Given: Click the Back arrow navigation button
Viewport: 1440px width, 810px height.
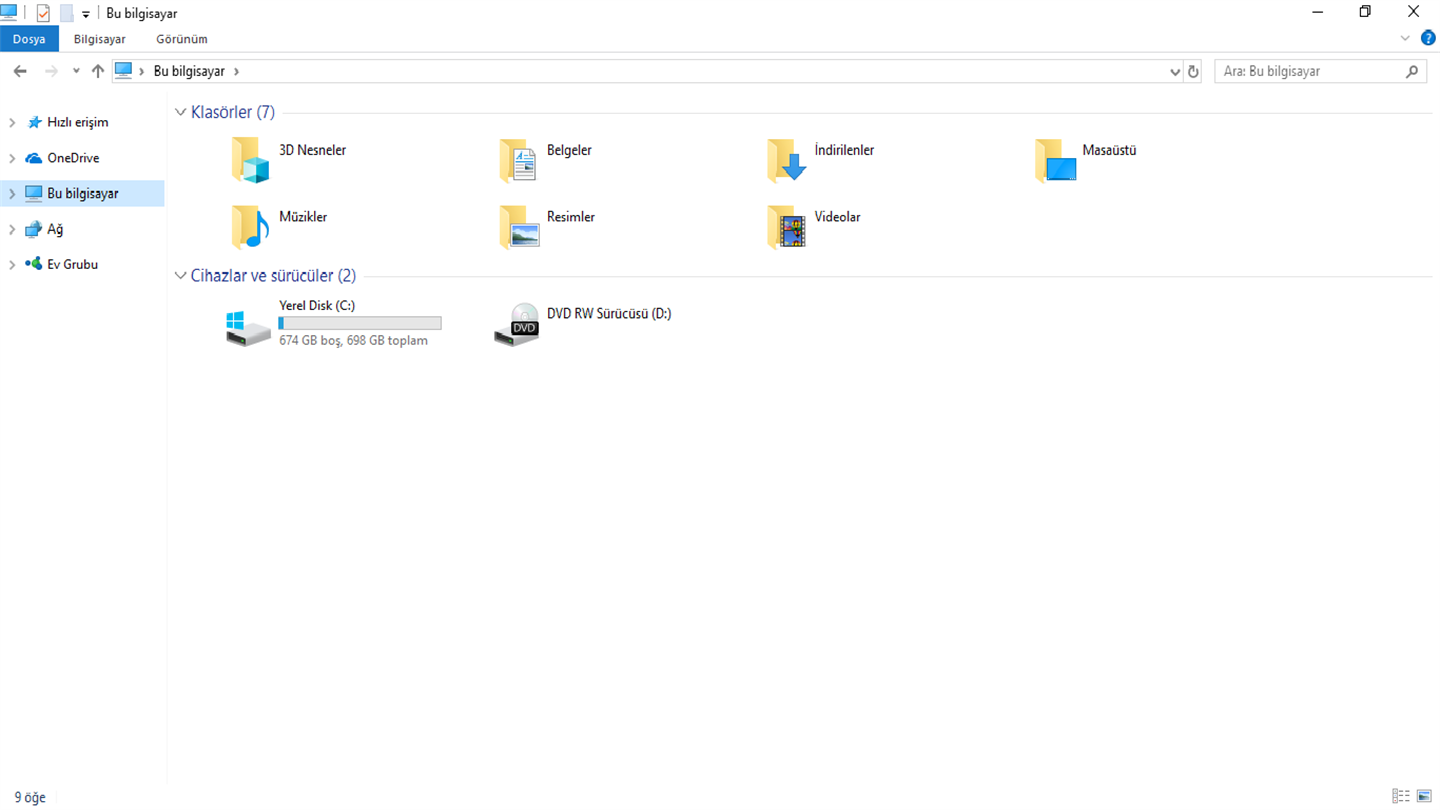Looking at the screenshot, I should coord(20,71).
